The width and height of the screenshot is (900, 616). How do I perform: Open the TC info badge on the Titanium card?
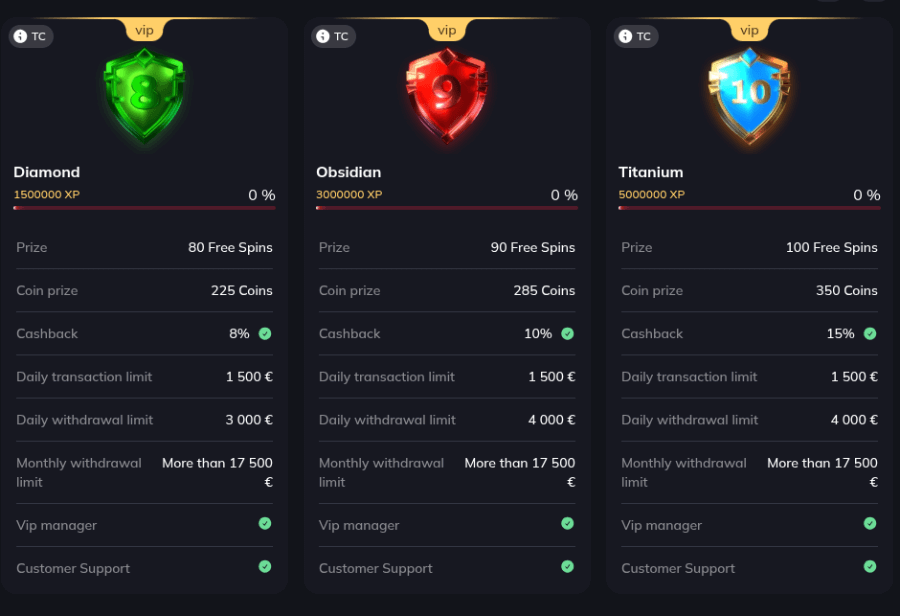click(x=636, y=36)
